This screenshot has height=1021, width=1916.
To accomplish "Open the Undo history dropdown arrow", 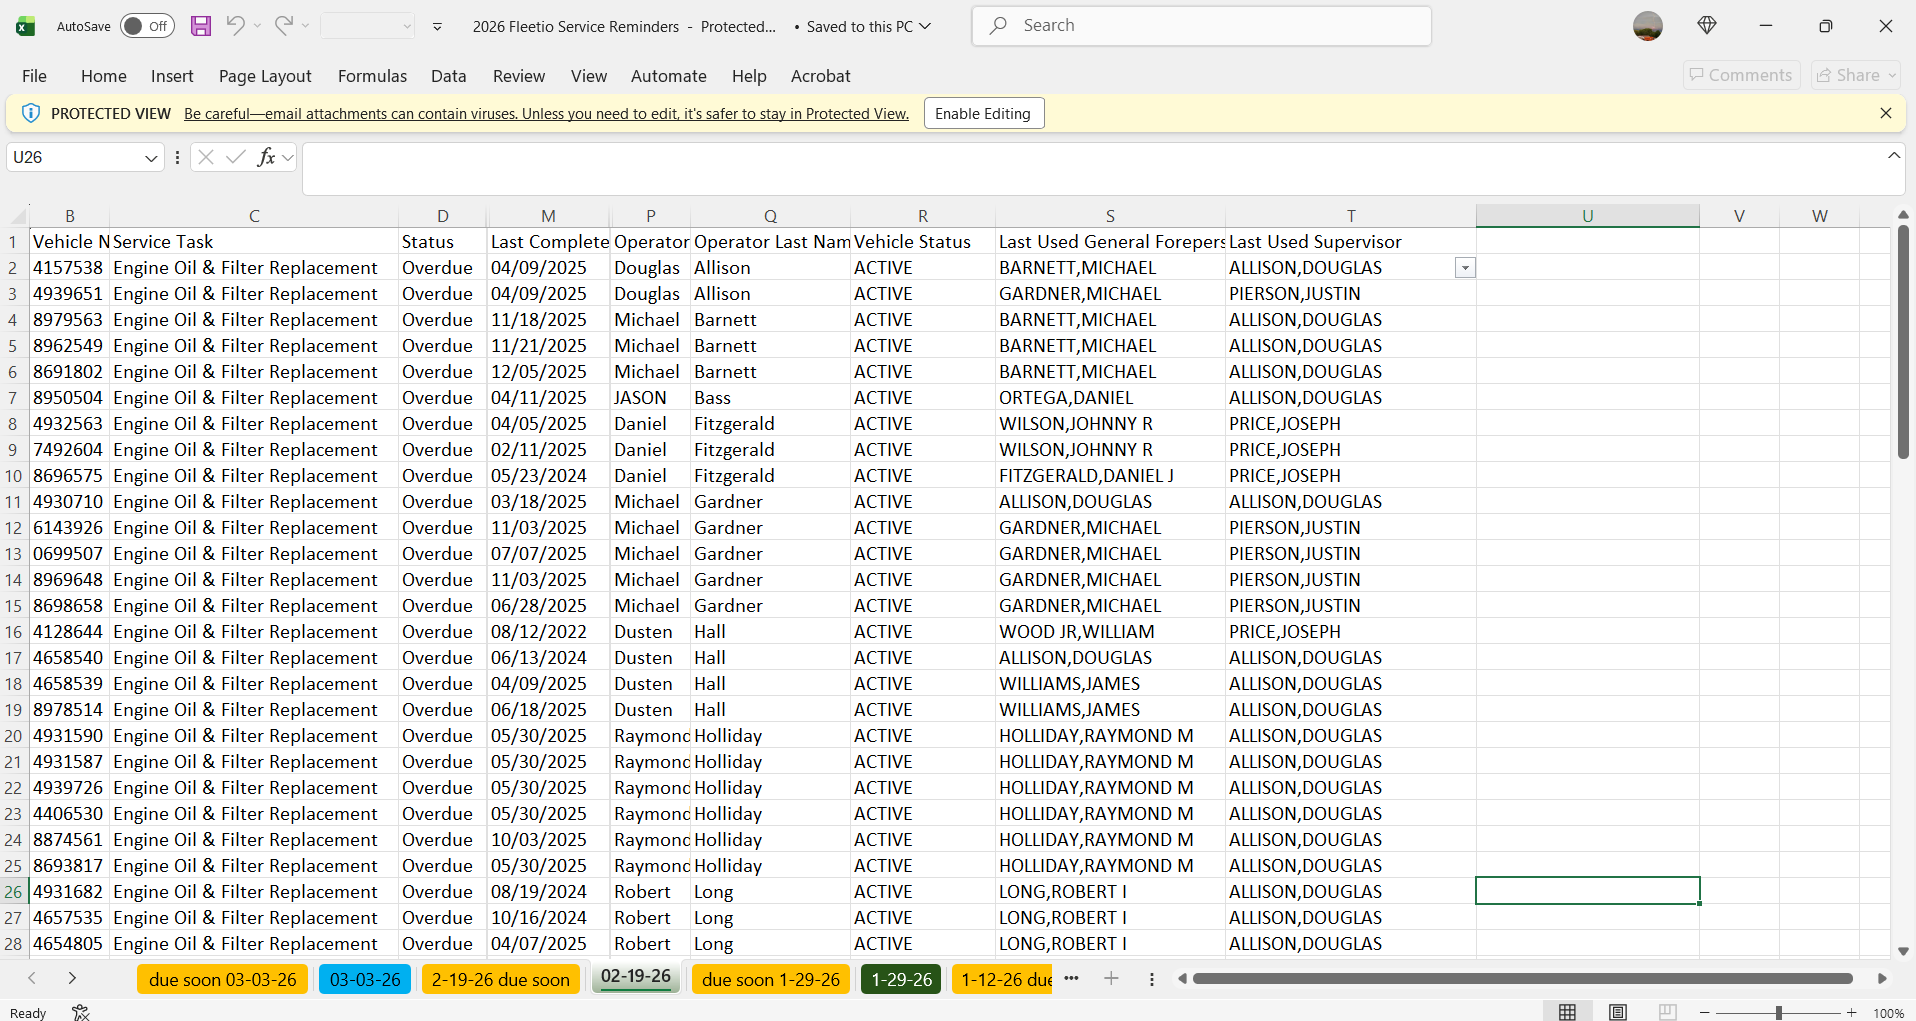I will 257,26.
